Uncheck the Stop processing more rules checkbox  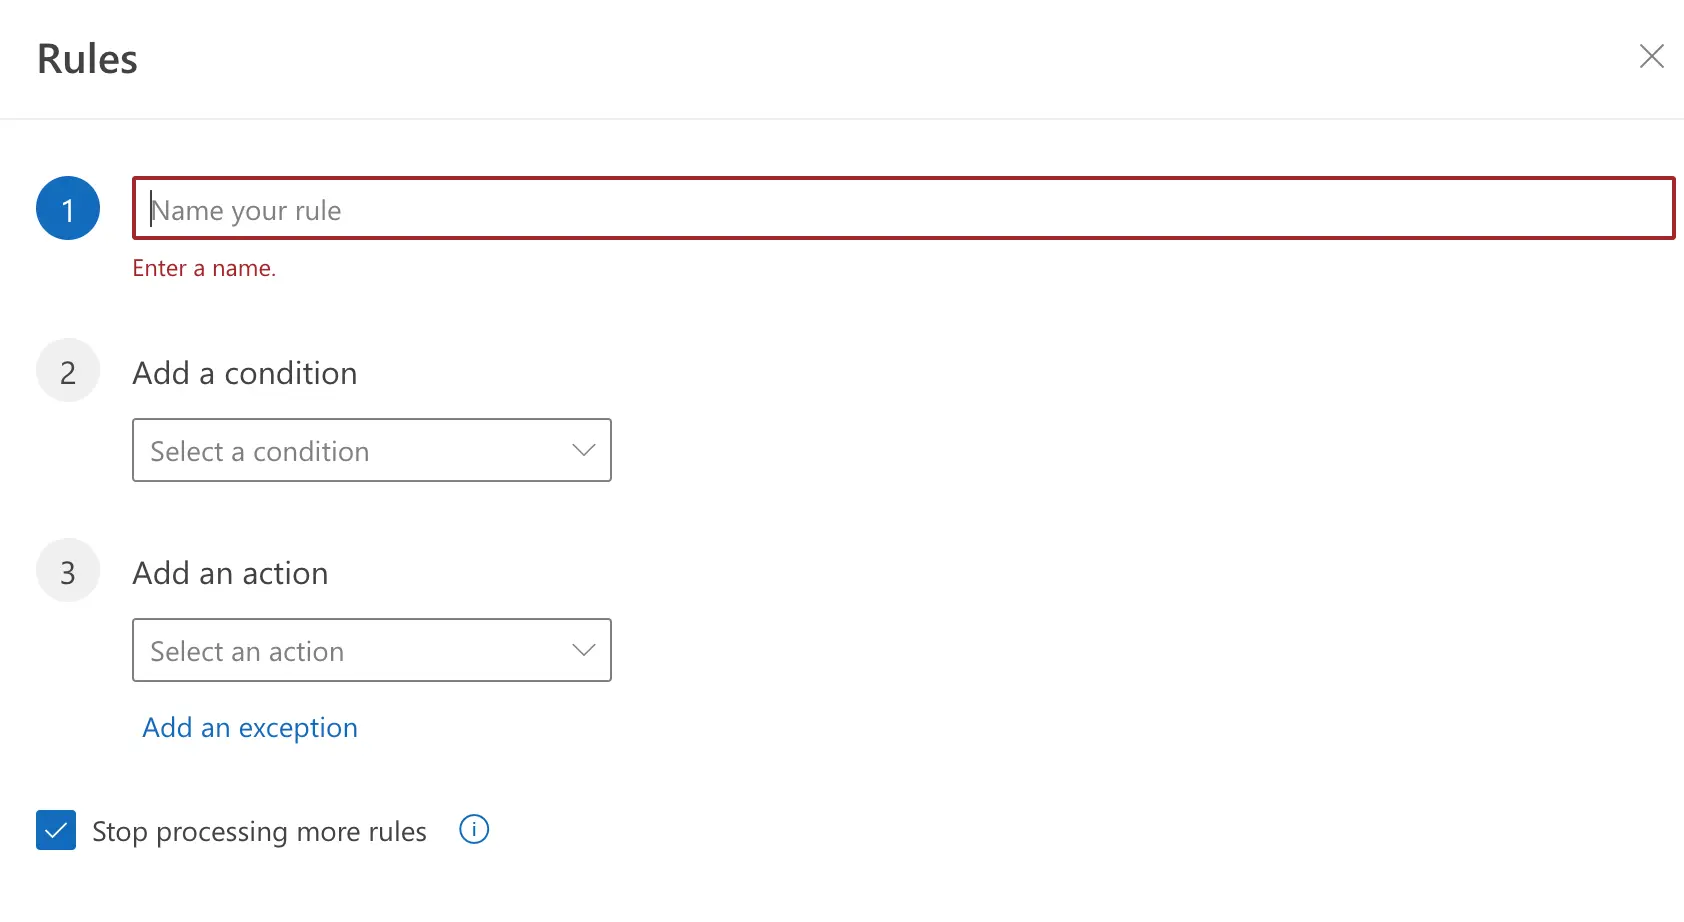click(x=56, y=830)
